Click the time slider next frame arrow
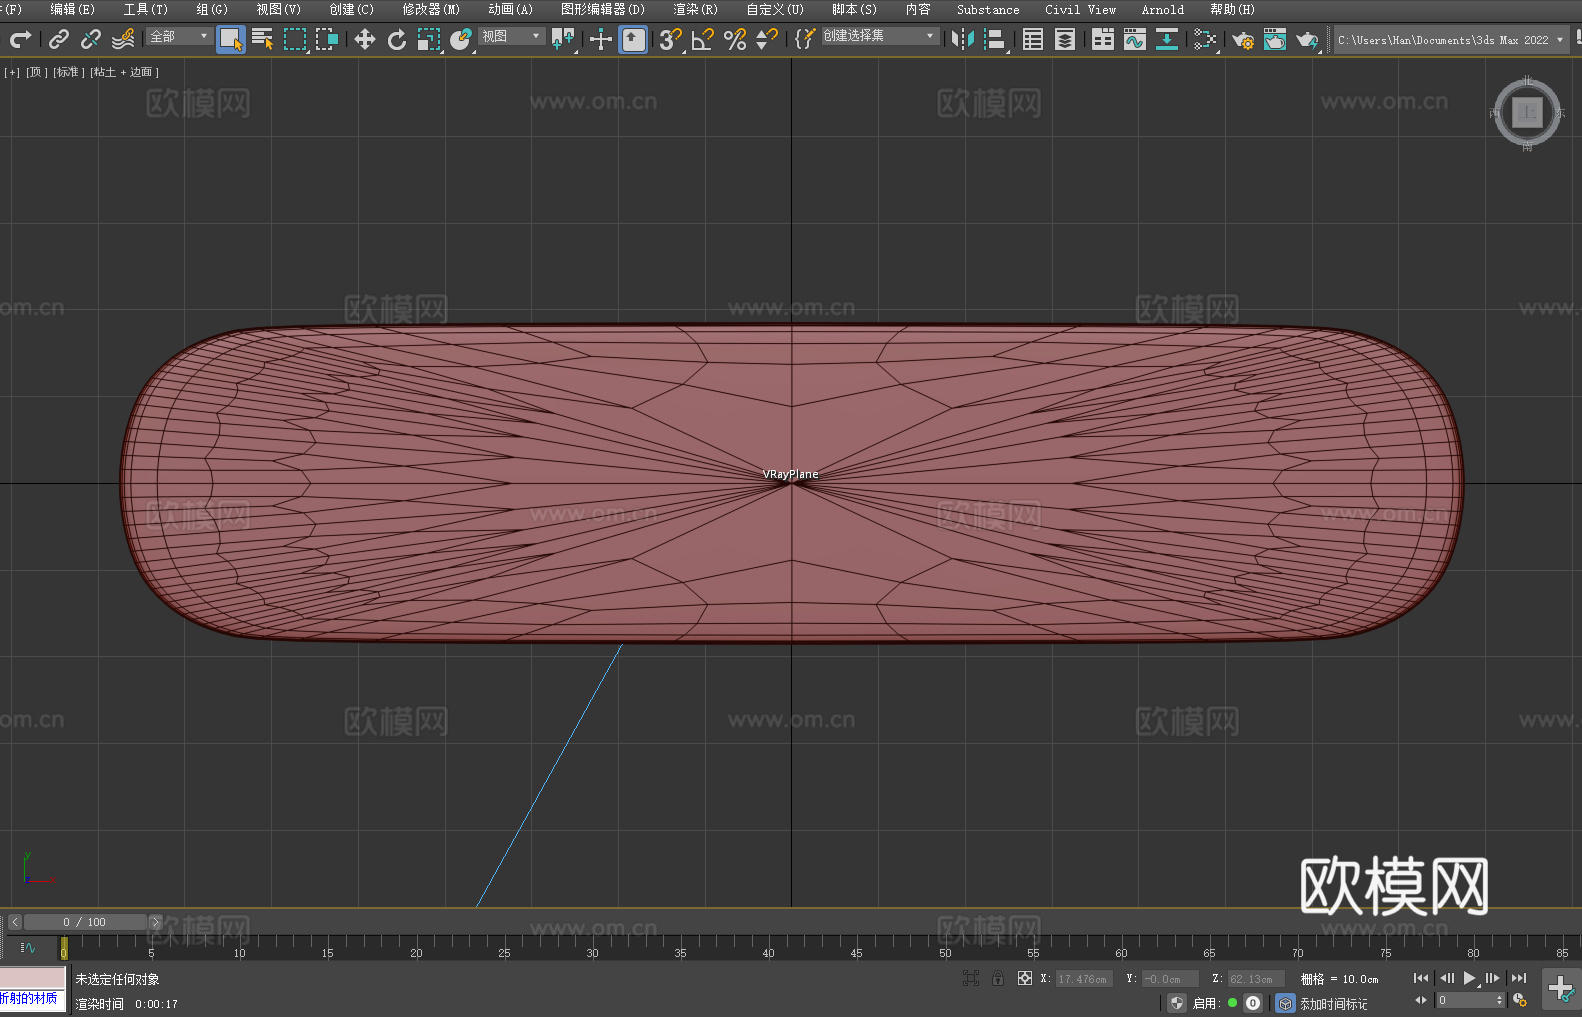This screenshot has width=1582, height=1017. 155,922
